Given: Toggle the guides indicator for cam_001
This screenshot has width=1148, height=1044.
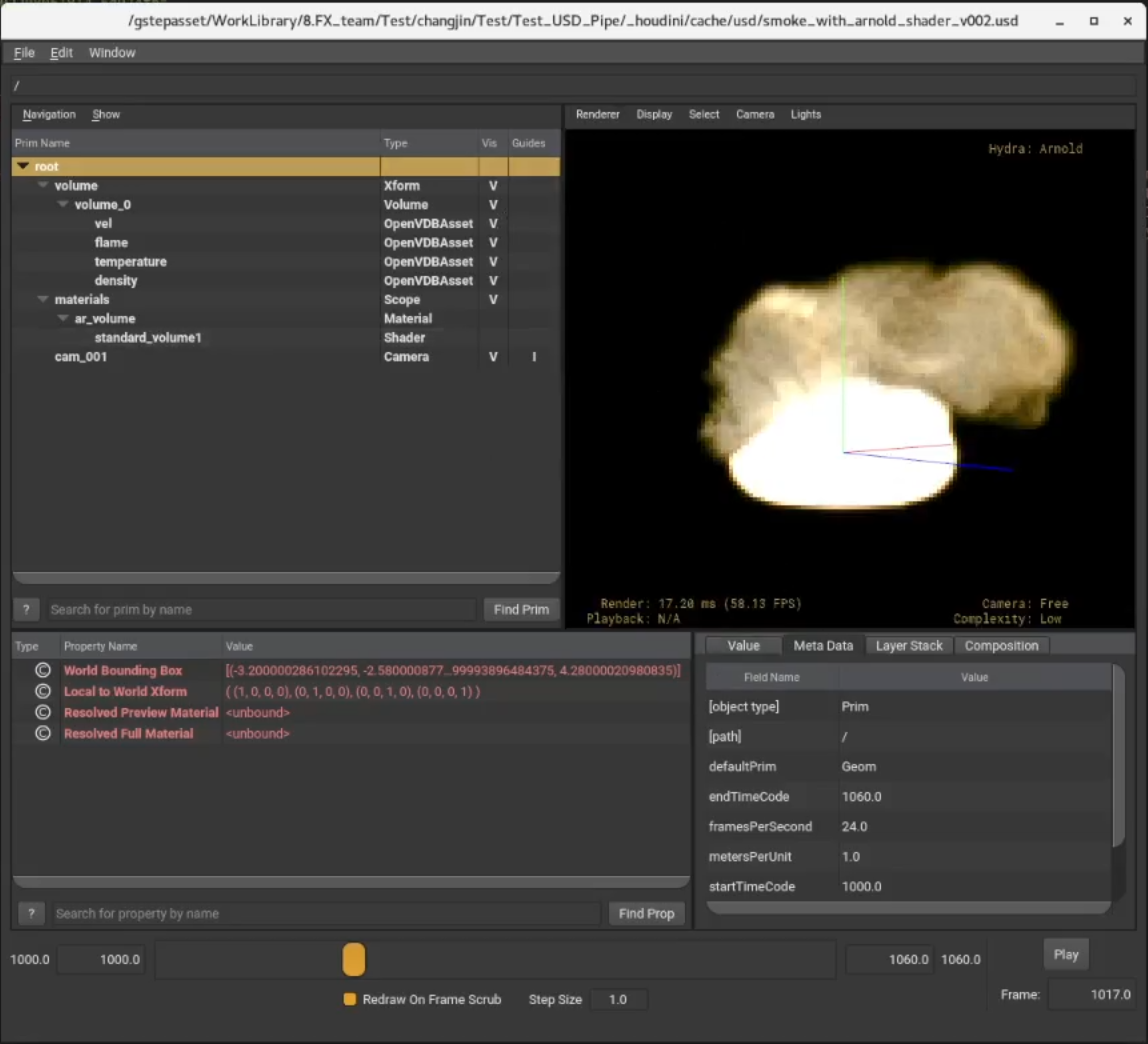Looking at the screenshot, I should point(533,357).
